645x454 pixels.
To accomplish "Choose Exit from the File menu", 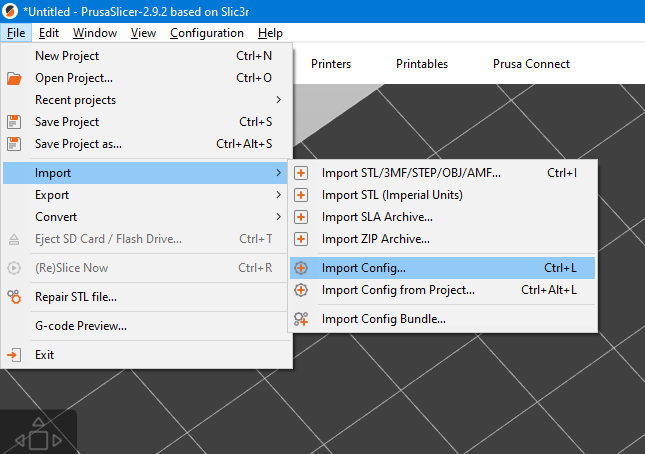I will (x=145, y=355).
